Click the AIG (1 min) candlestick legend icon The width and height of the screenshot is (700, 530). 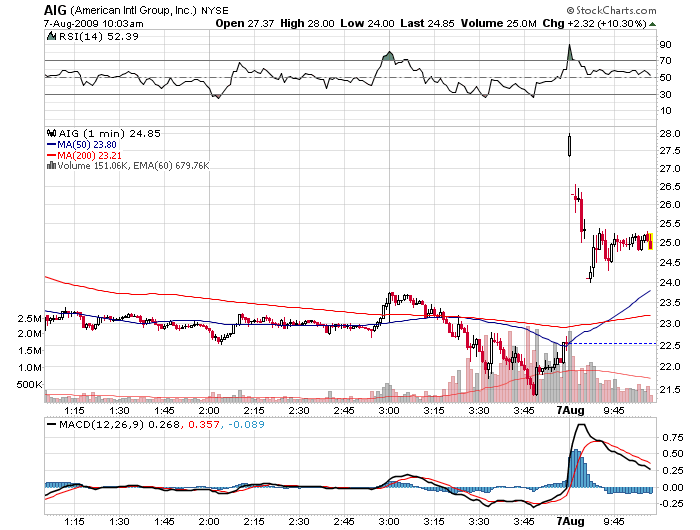[51, 133]
